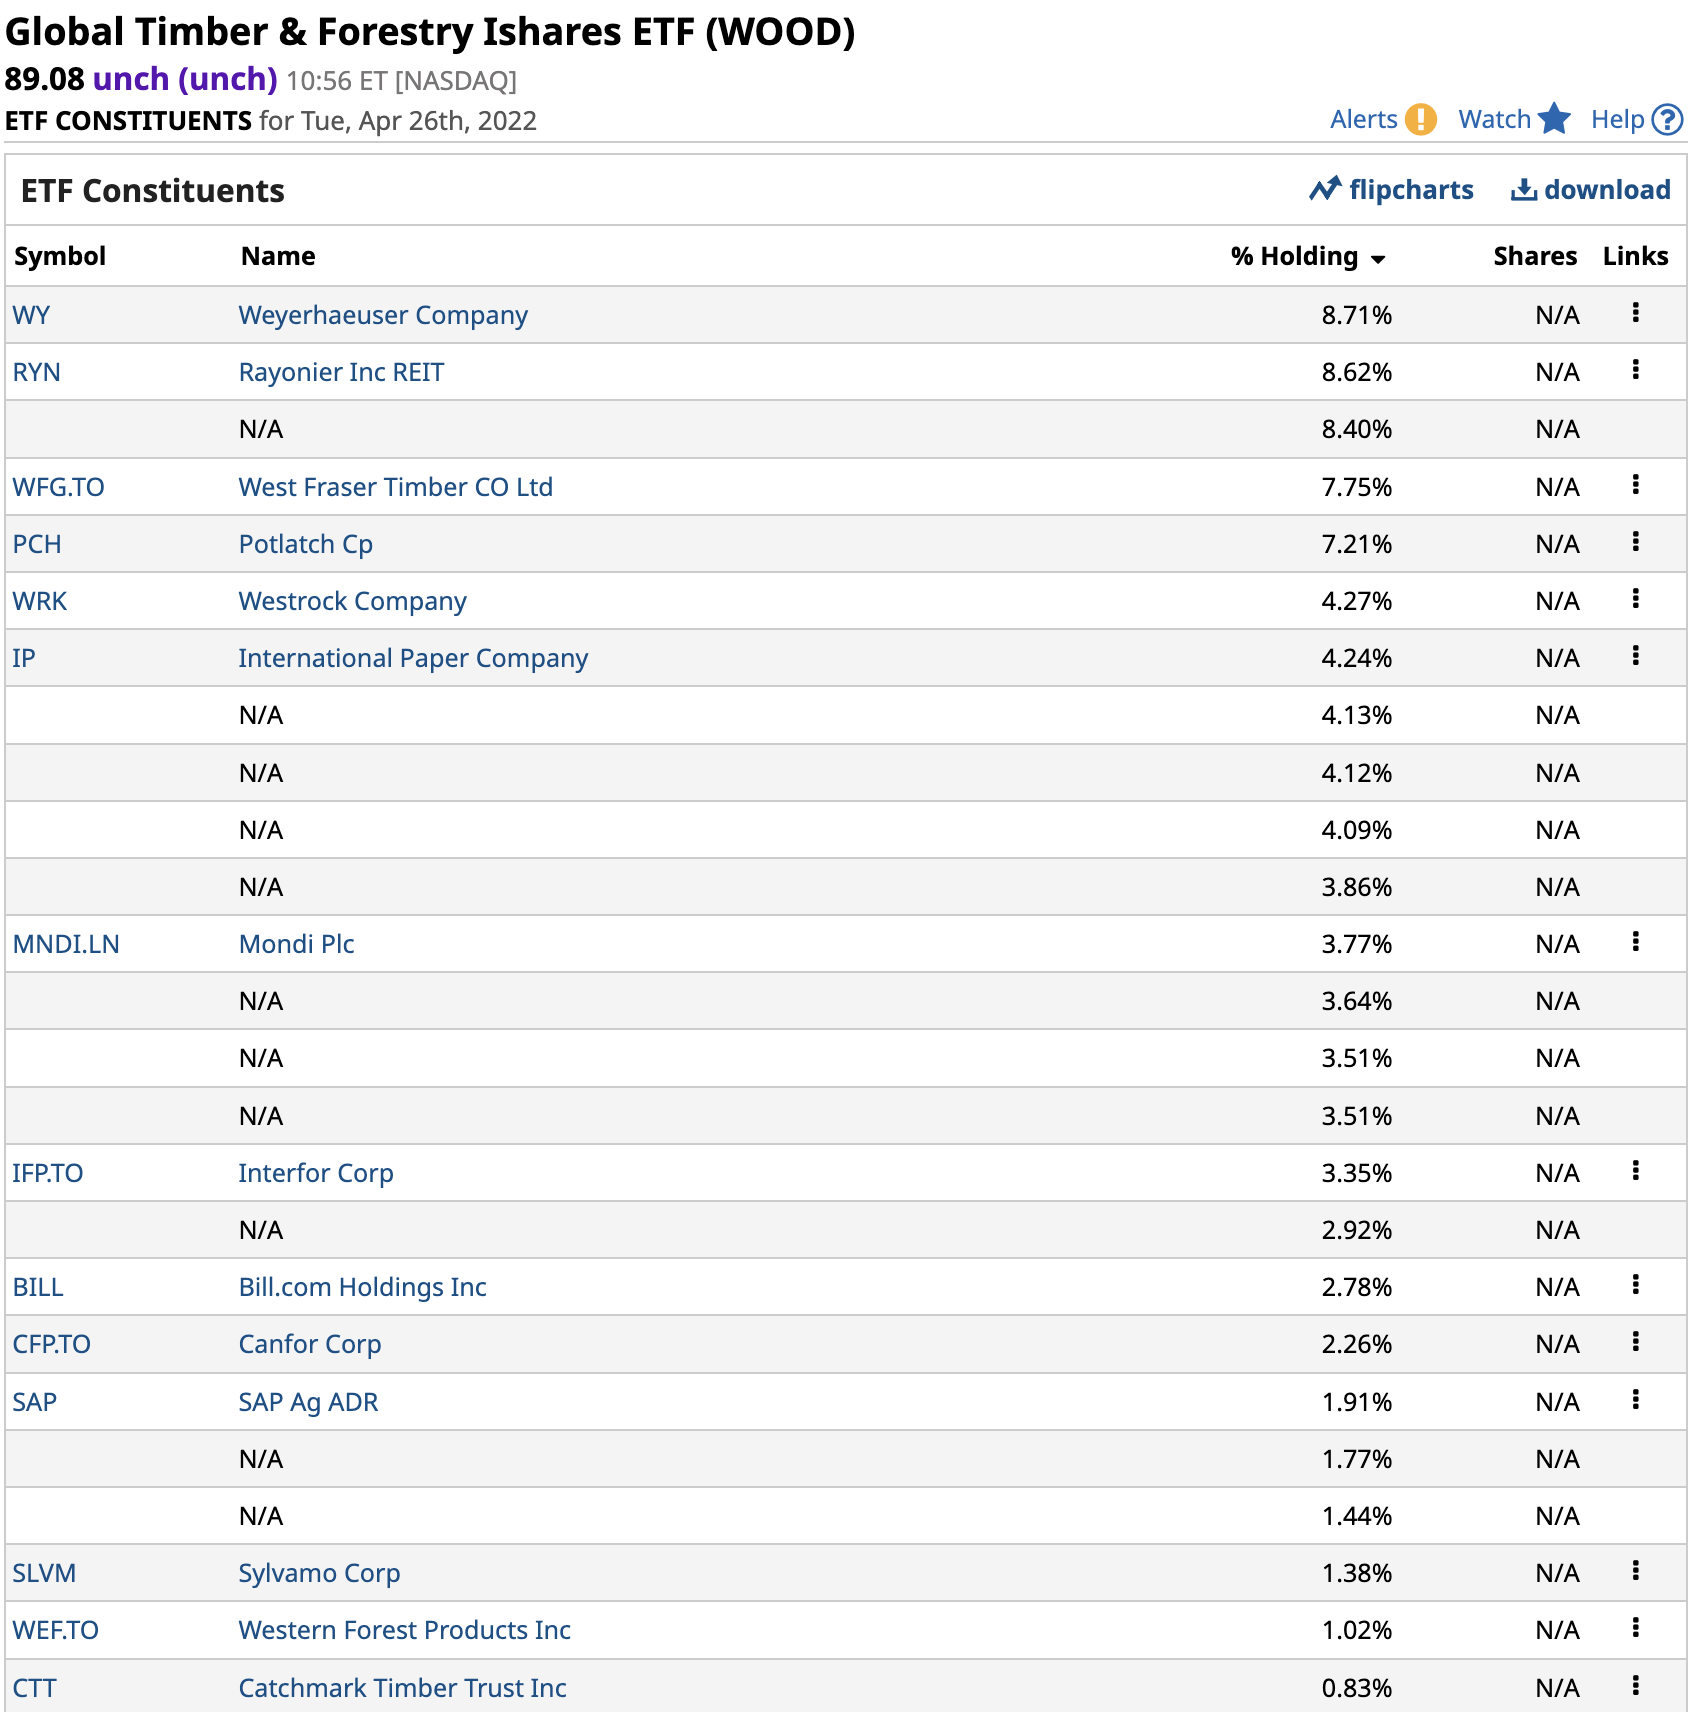Open the Help question mark icon
The width and height of the screenshot is (1694, 1712).
1667,120
